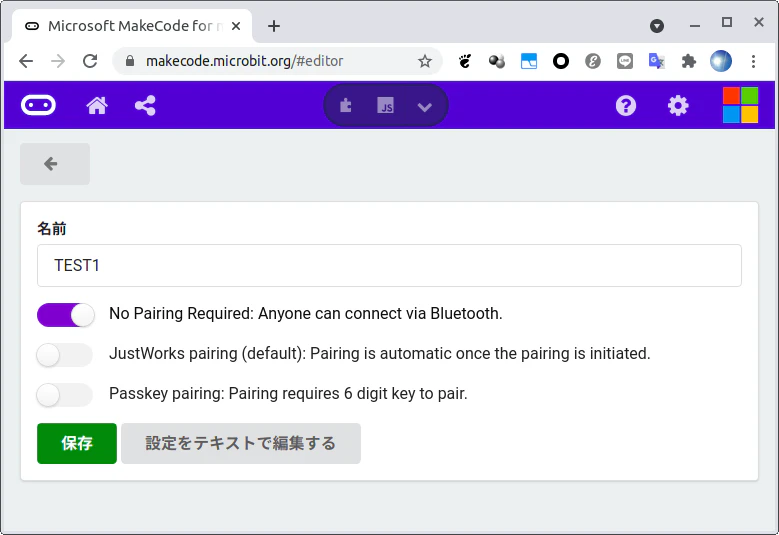Screen dimensions: 779x535
Task: Open the Share project icon
Action: coord(145,105)
